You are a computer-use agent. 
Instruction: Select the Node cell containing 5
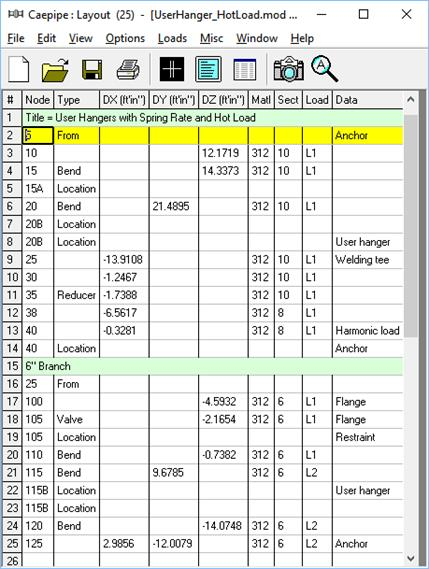tap(38, 135)
